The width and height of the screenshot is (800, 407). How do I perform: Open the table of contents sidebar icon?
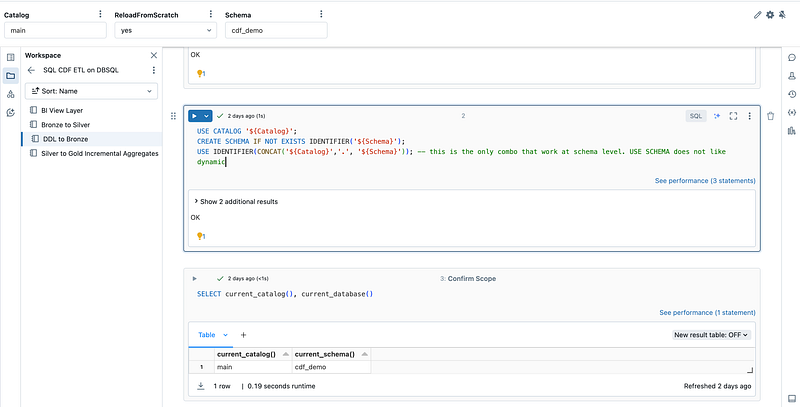(x=11, y=57)
